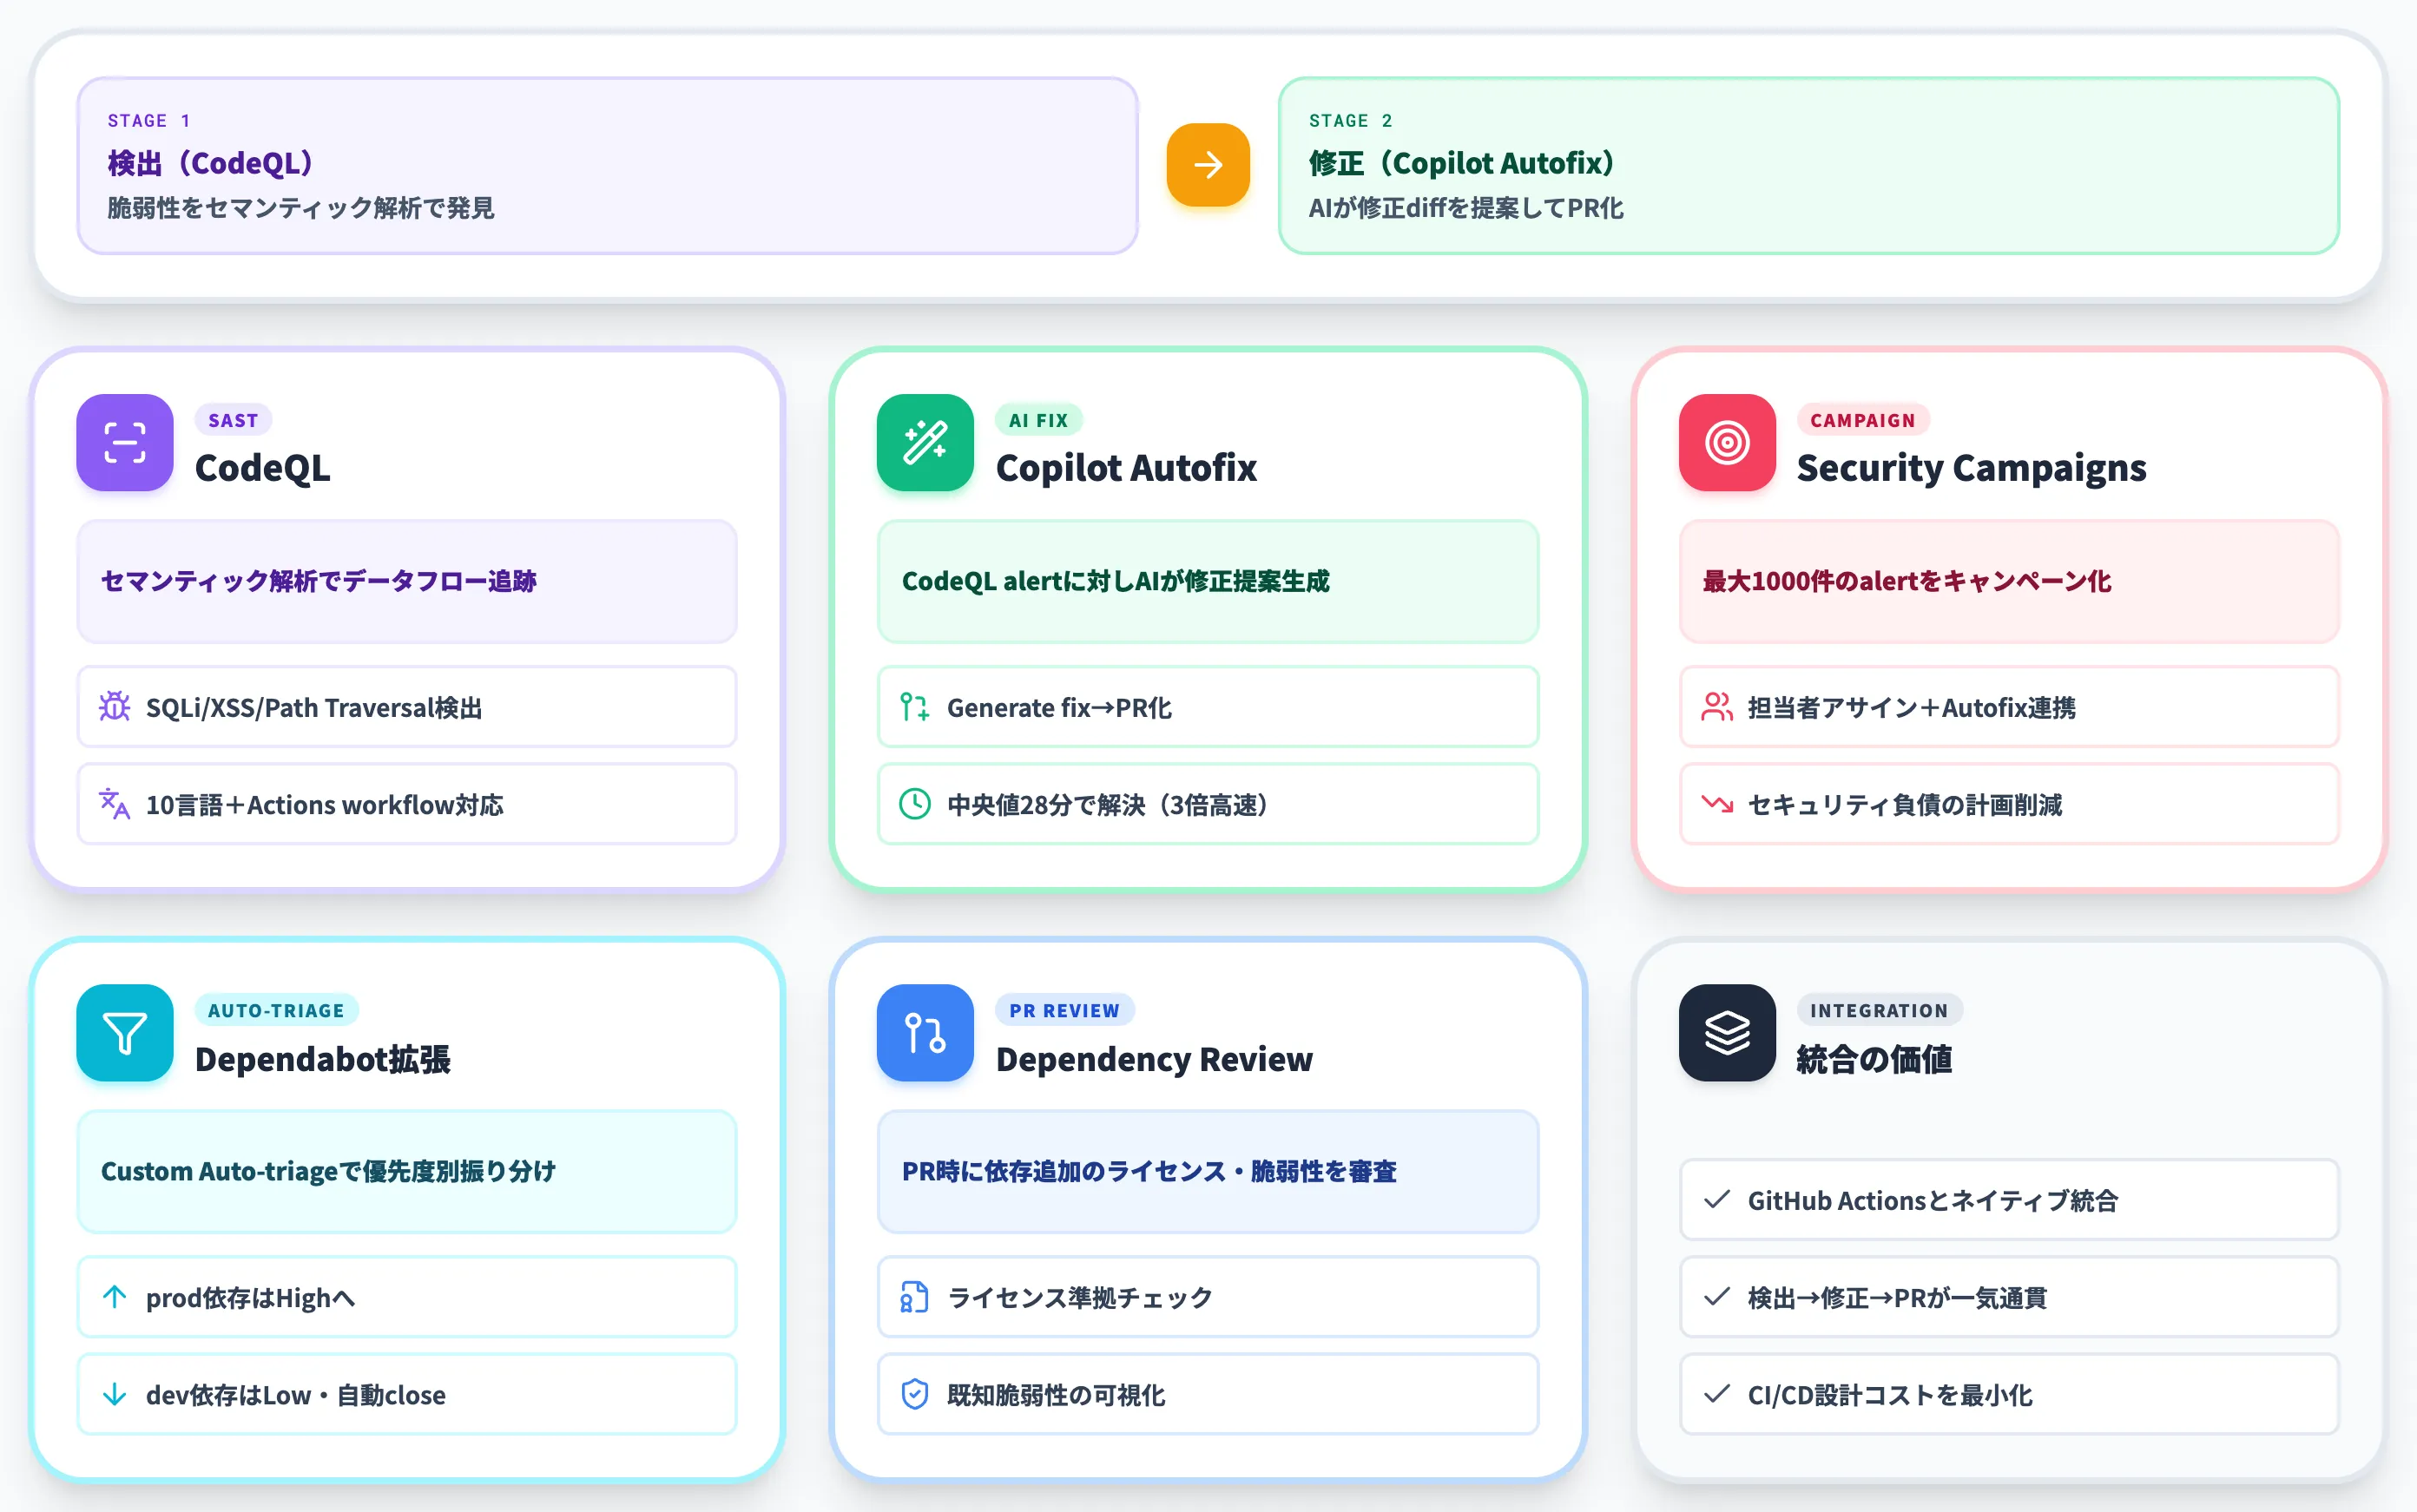Select the AI FIX badge

click(x=1038, y=420)
